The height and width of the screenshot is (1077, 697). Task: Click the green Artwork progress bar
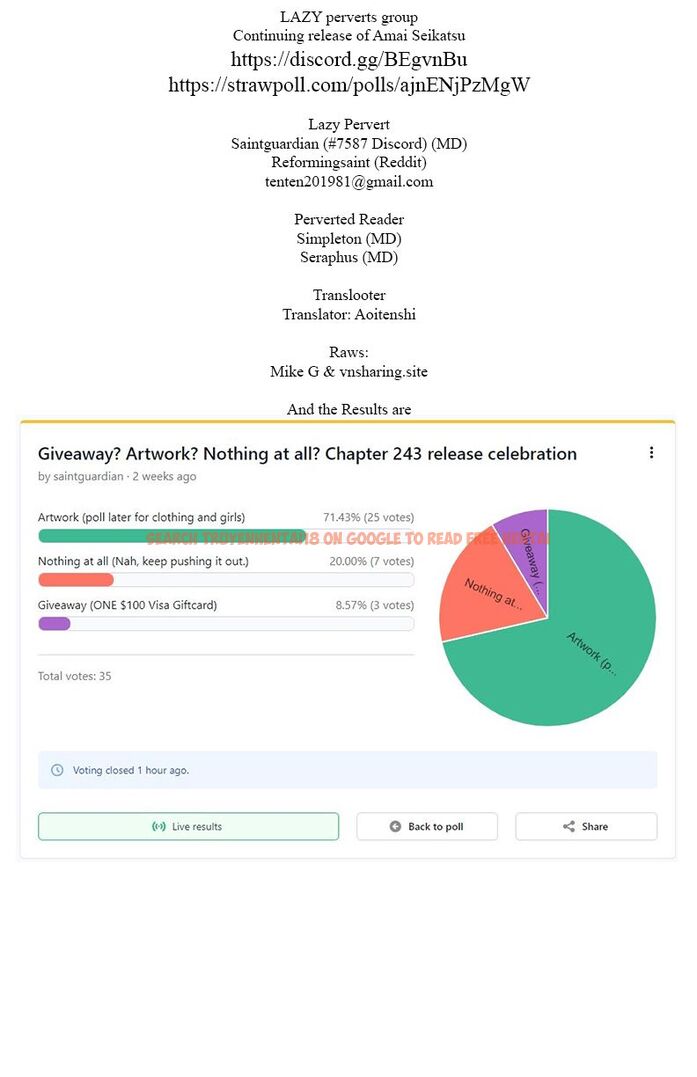171,536
